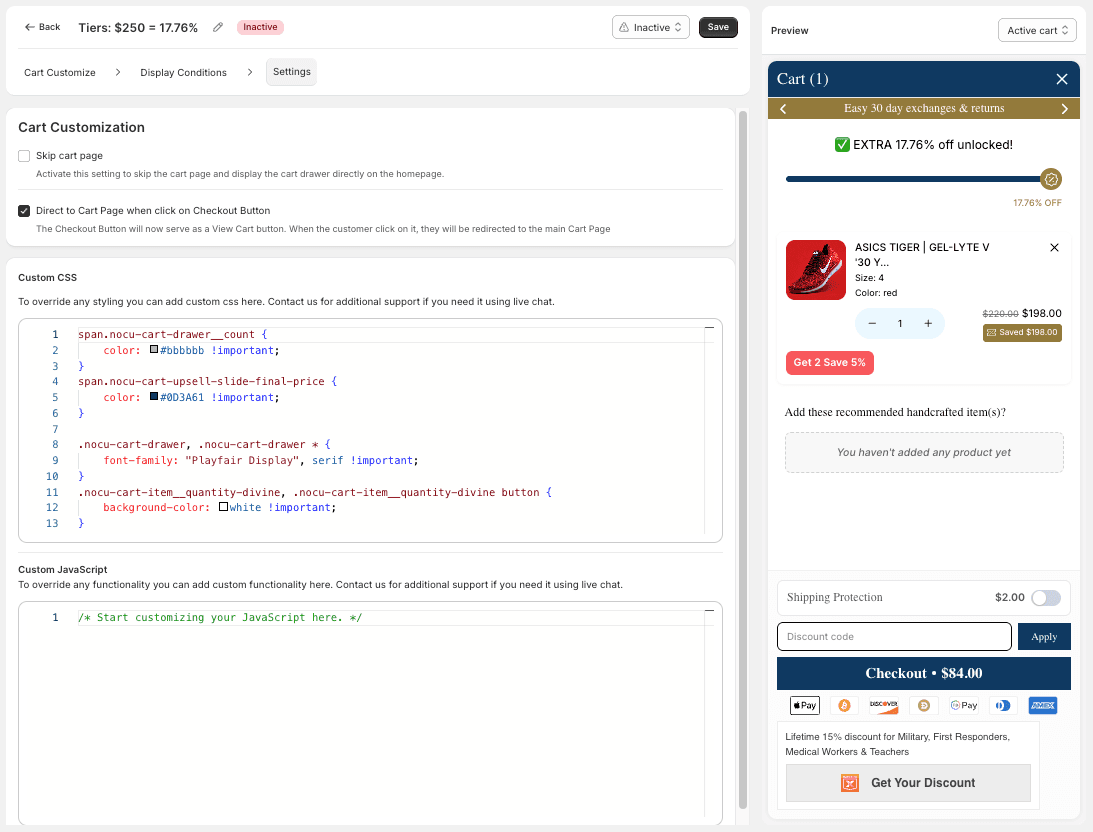Image resolution: width=1093 pixels, height=832 pixels.
Task: Click the Apple Pay icon
Action: point(804,705)
